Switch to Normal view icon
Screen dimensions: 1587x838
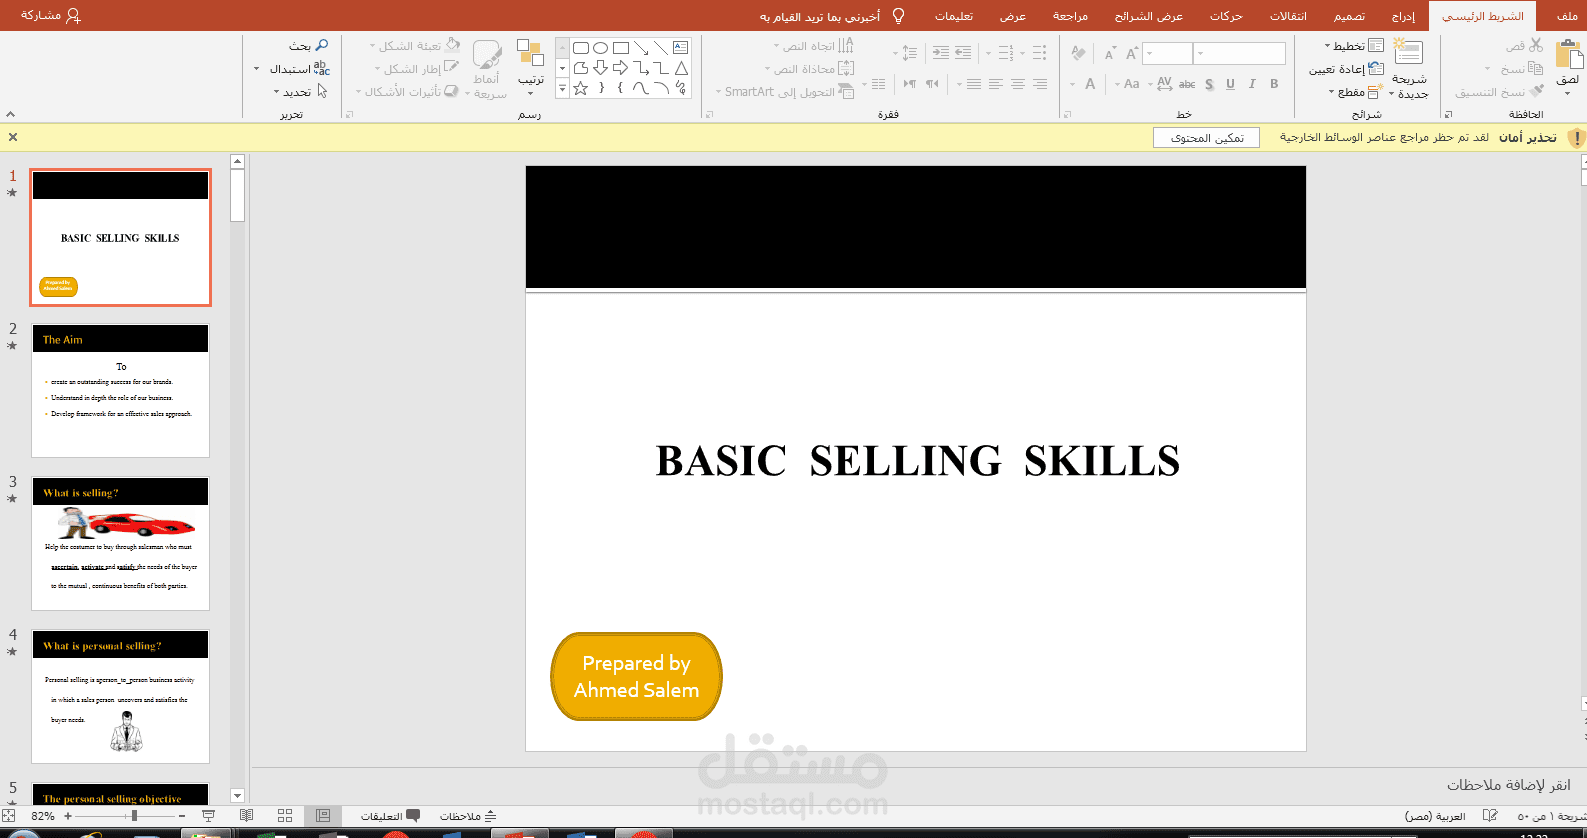(323, 816)
